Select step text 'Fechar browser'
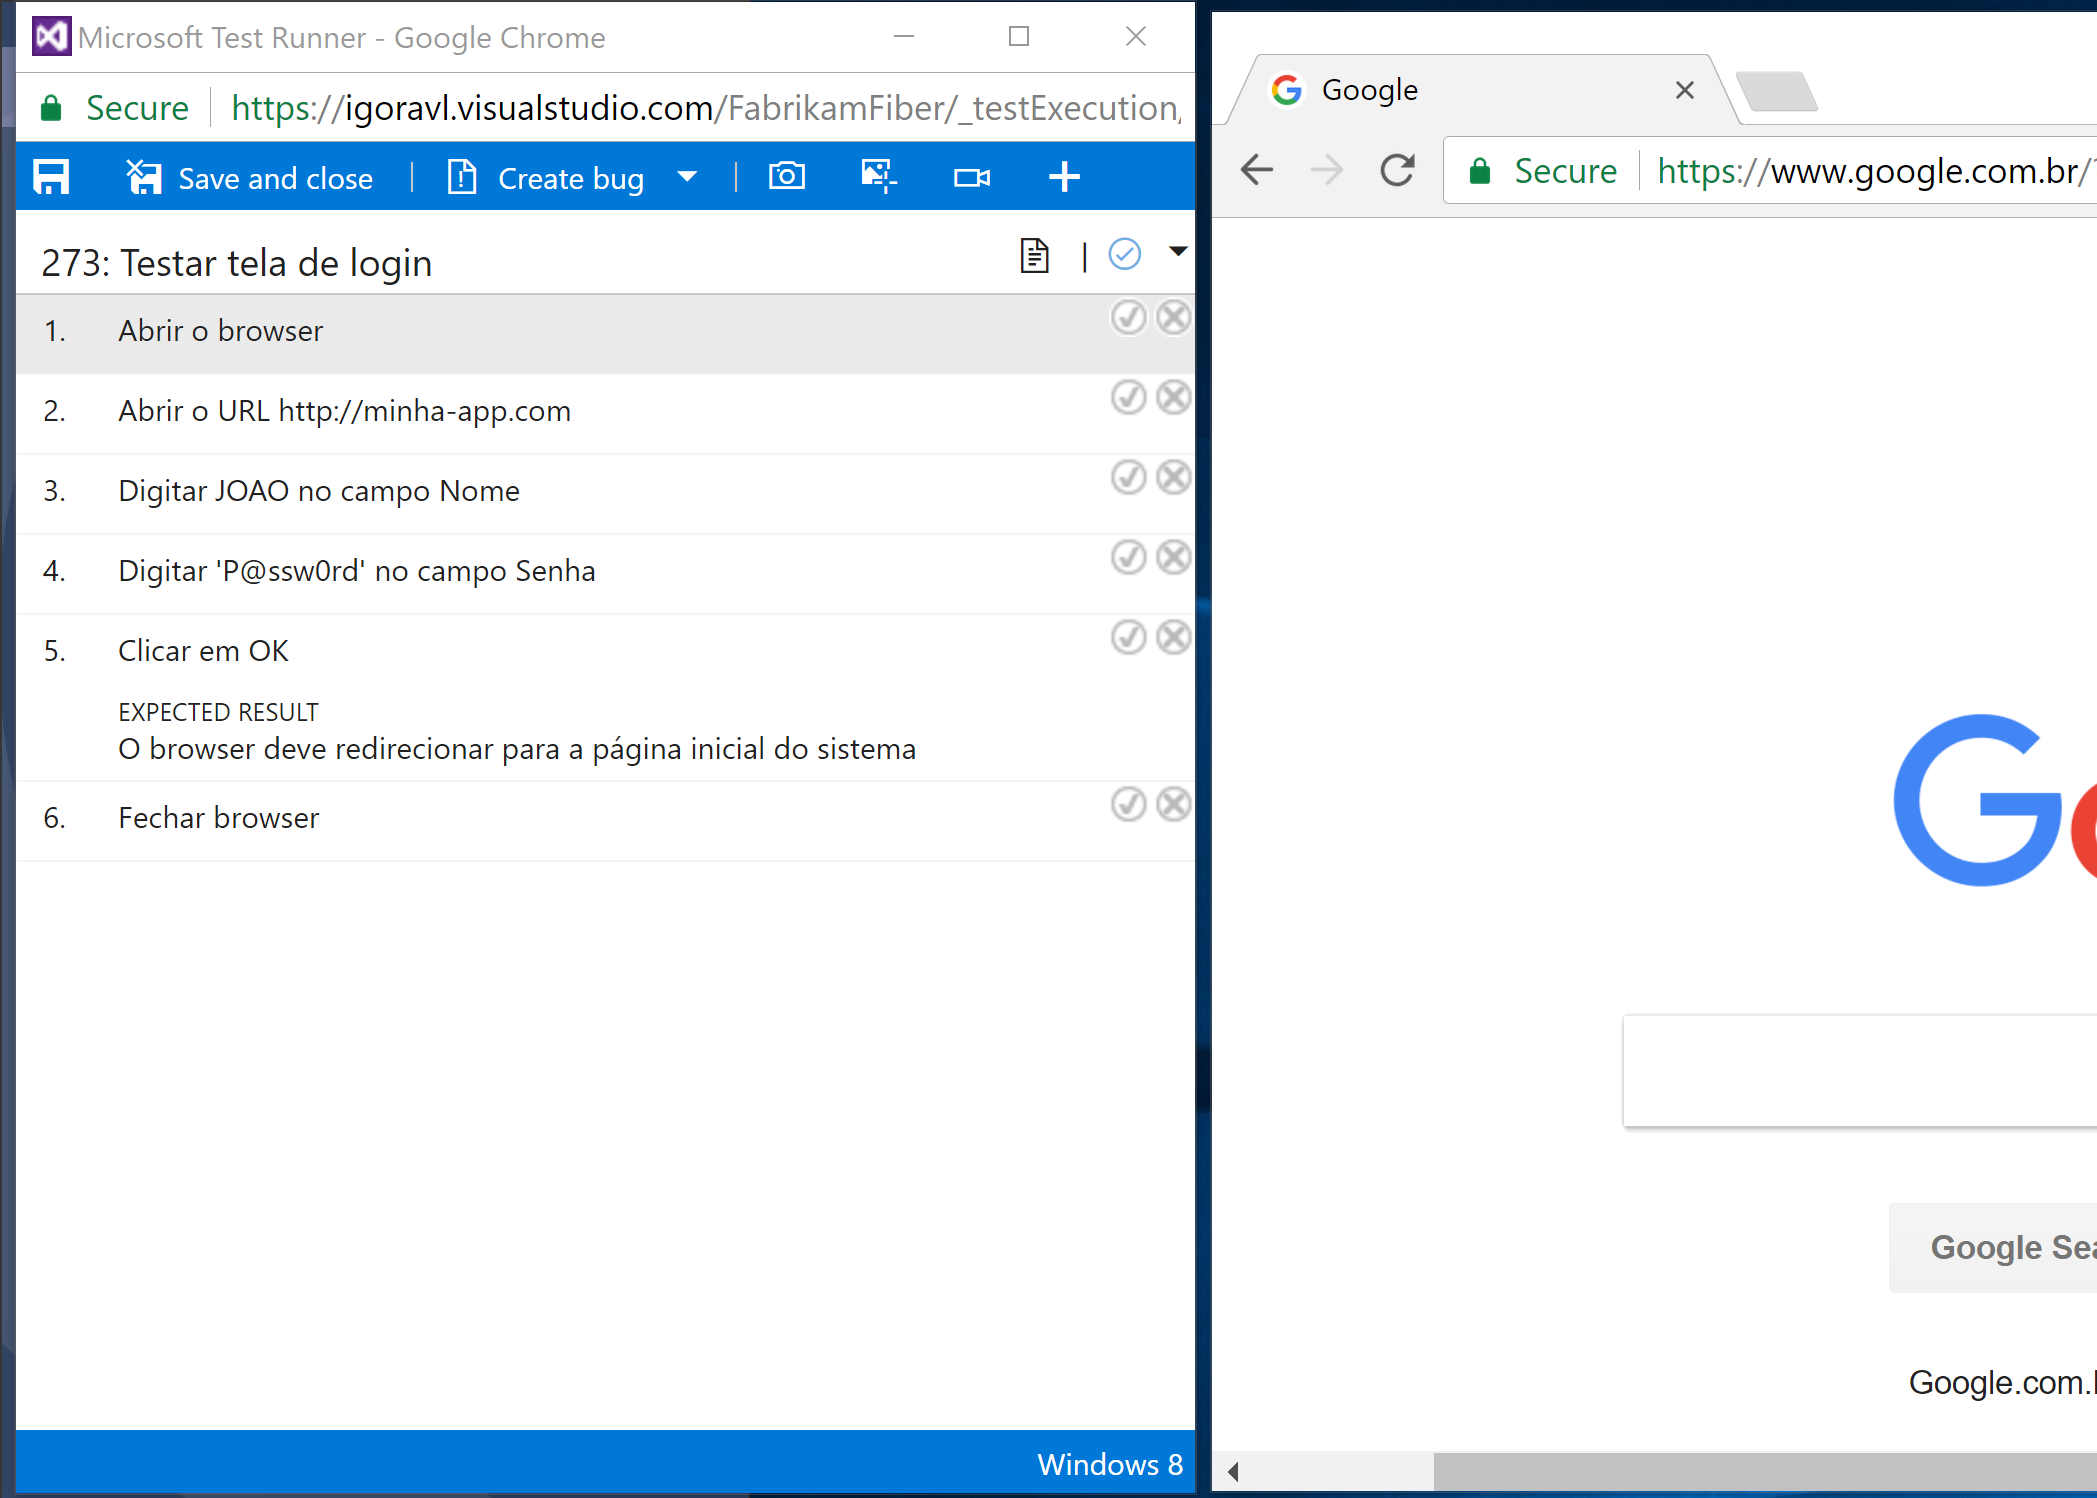Screen dimensions: 2097x1498 pos(219,818)
